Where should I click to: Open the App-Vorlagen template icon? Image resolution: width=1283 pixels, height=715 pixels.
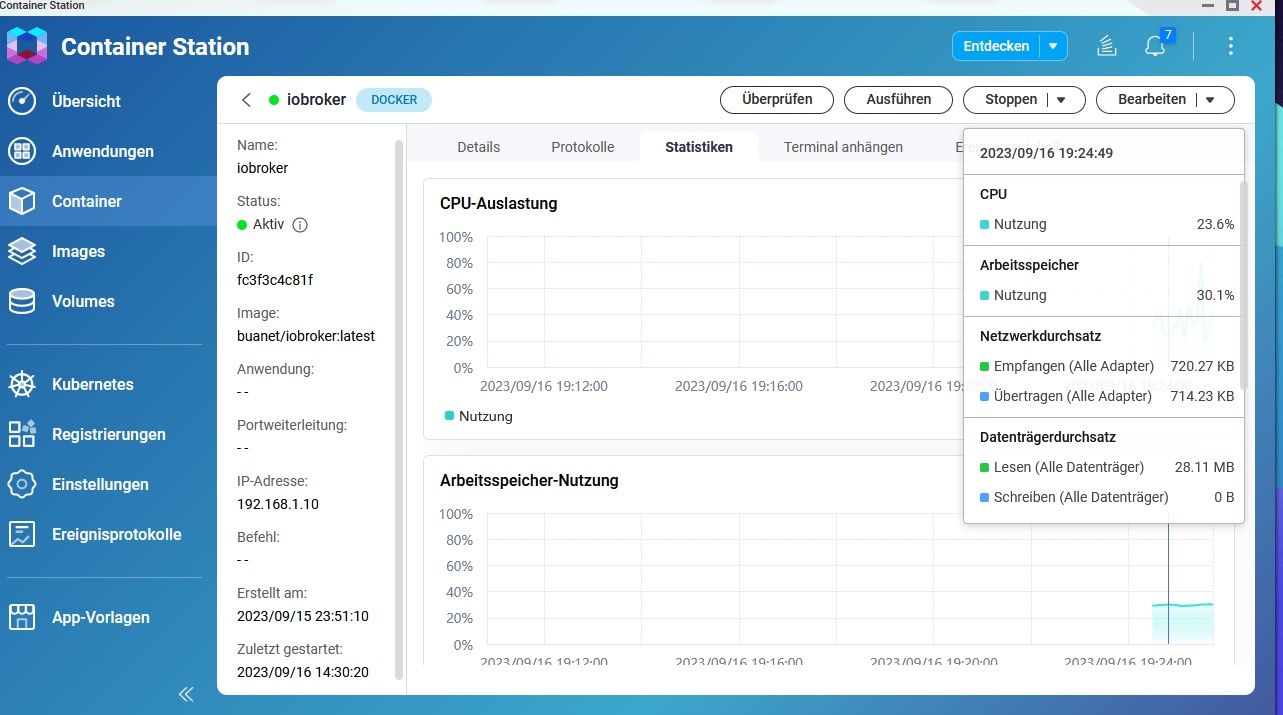(22, 617)
